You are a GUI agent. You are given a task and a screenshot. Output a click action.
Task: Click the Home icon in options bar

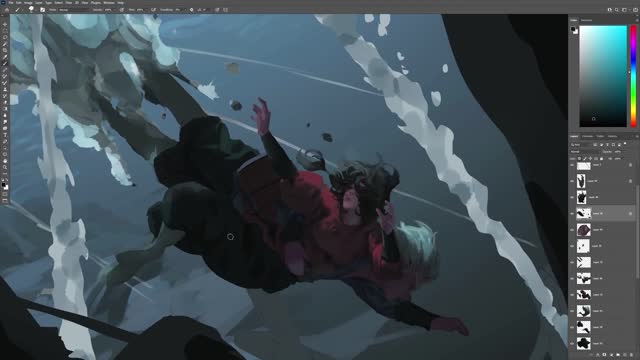7,10
